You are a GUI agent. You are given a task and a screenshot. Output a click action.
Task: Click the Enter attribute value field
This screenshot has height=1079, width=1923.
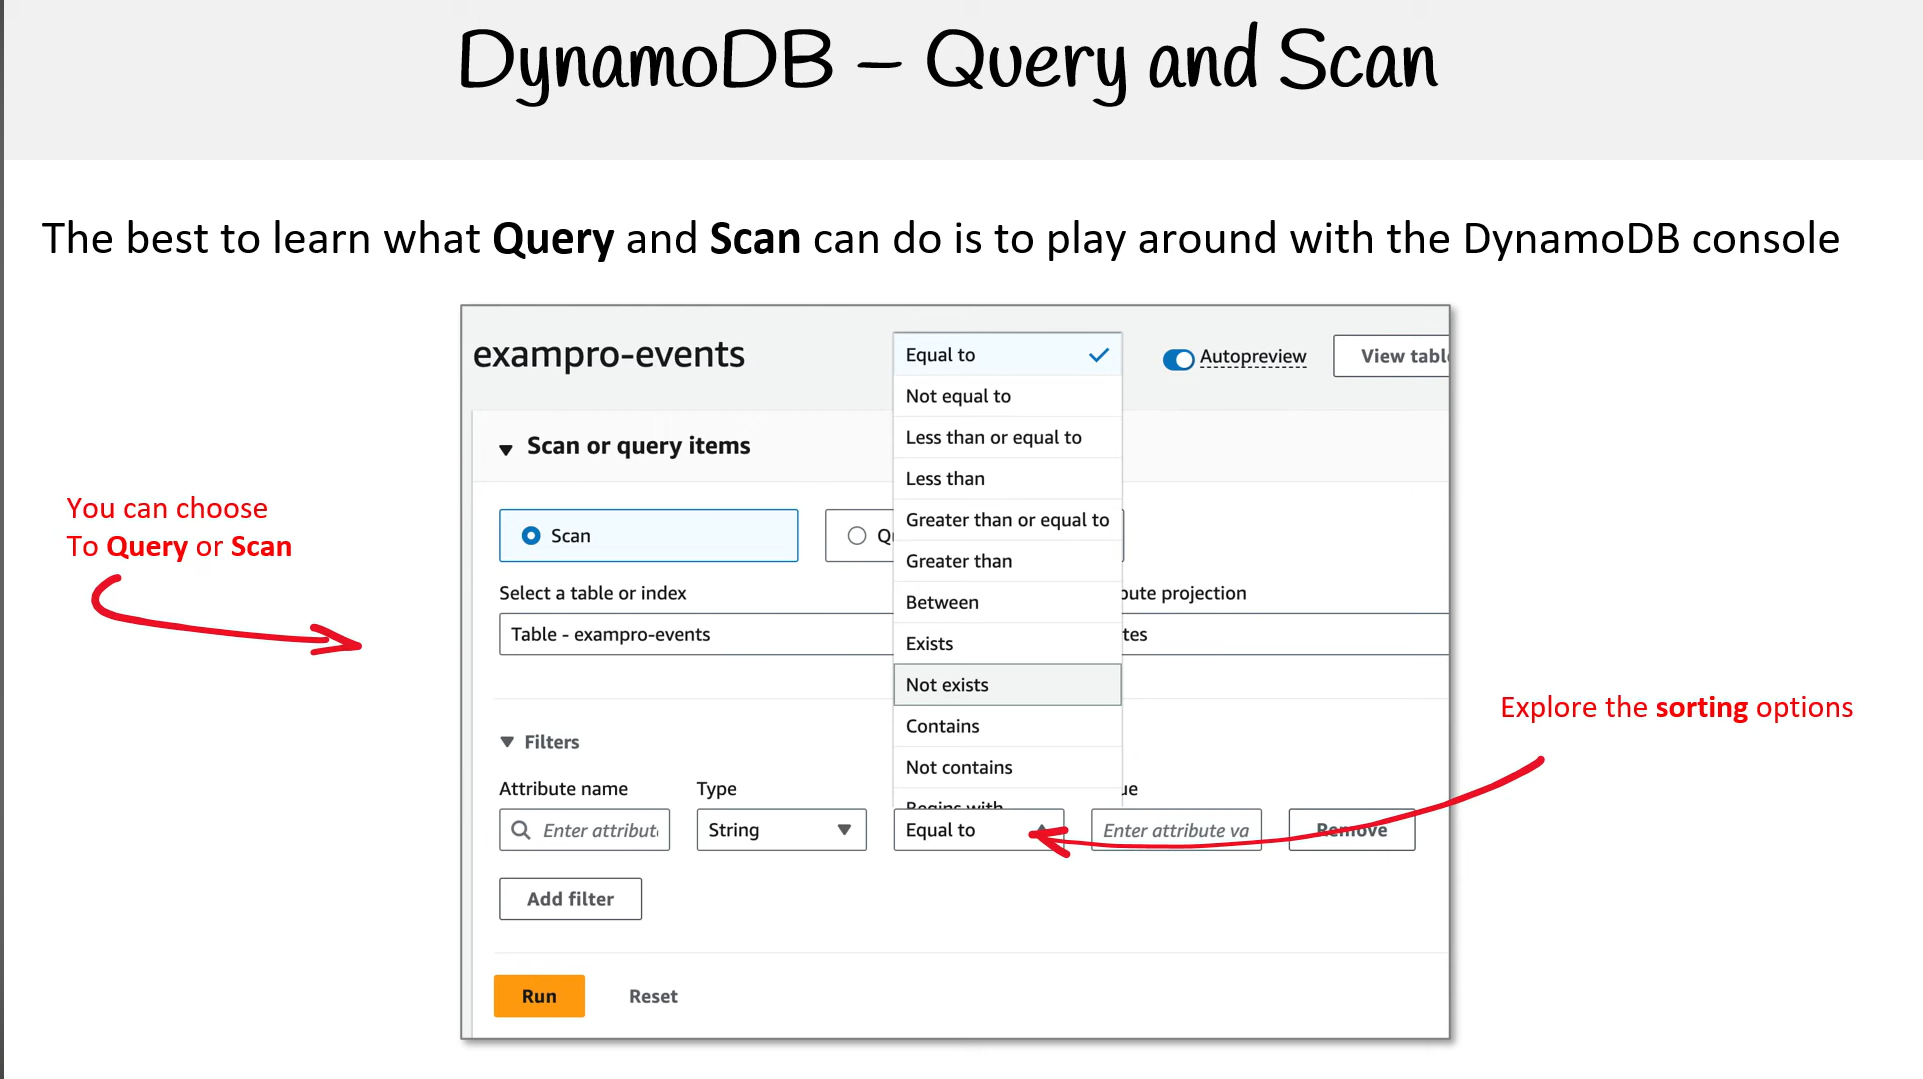[x=1176, y=830]
